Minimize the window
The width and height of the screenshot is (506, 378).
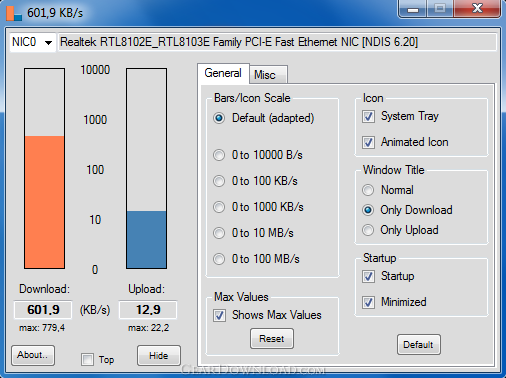pos(413,9)
